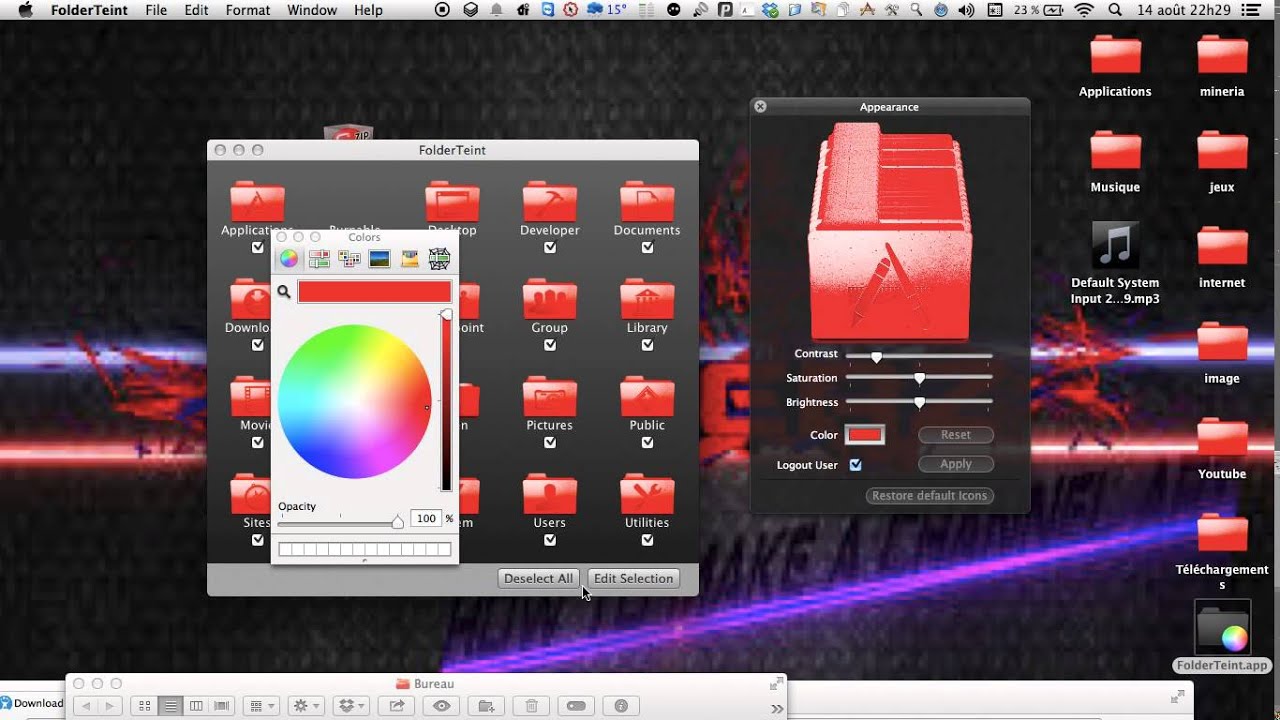This screenshot has height=720, width=1280.
Task: Go forward in Bureau Finder window
Action: (108, 706)
